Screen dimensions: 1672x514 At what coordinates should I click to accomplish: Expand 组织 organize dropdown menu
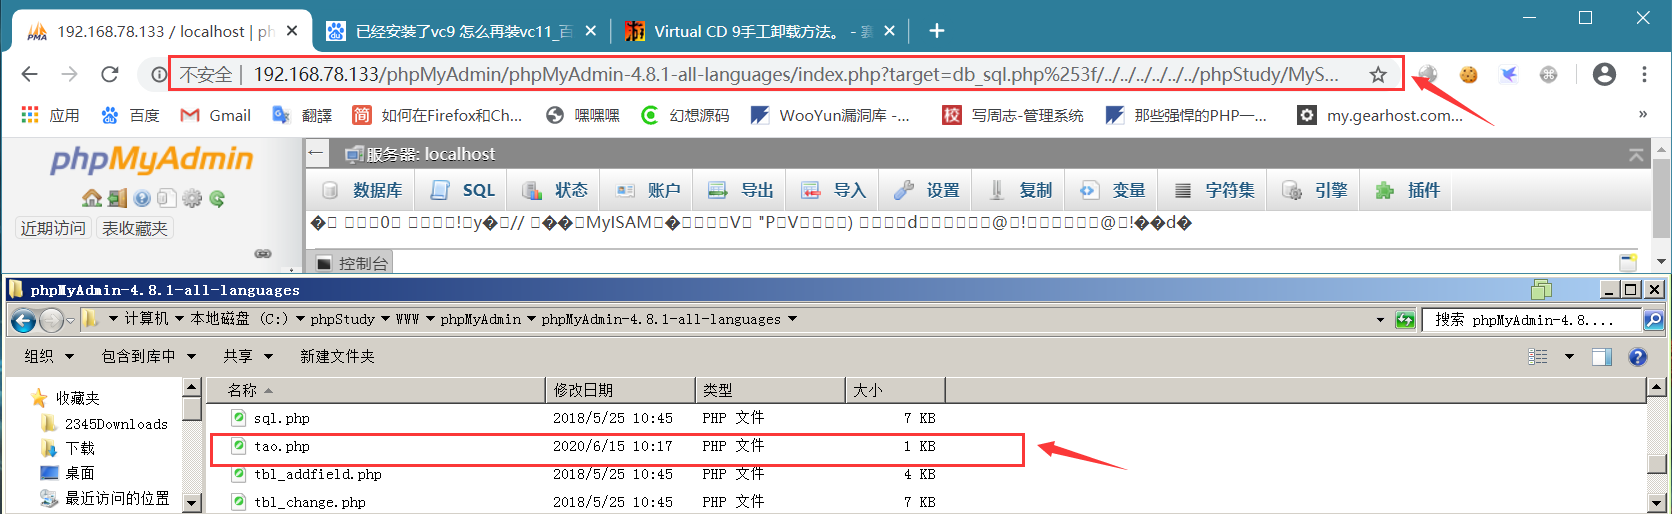click(49, 357)
